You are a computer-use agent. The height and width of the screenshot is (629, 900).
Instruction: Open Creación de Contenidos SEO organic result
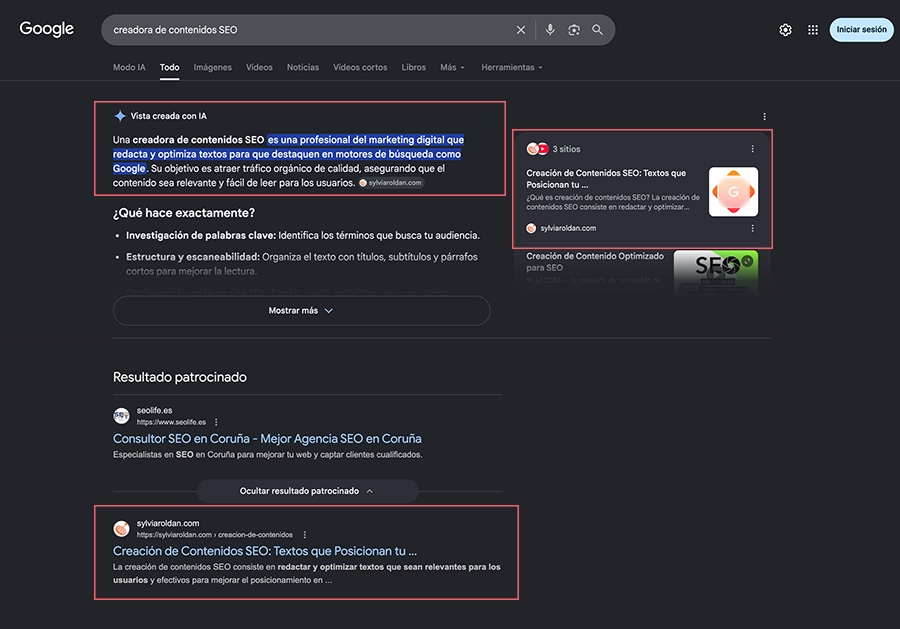click(x=265, y=551)
